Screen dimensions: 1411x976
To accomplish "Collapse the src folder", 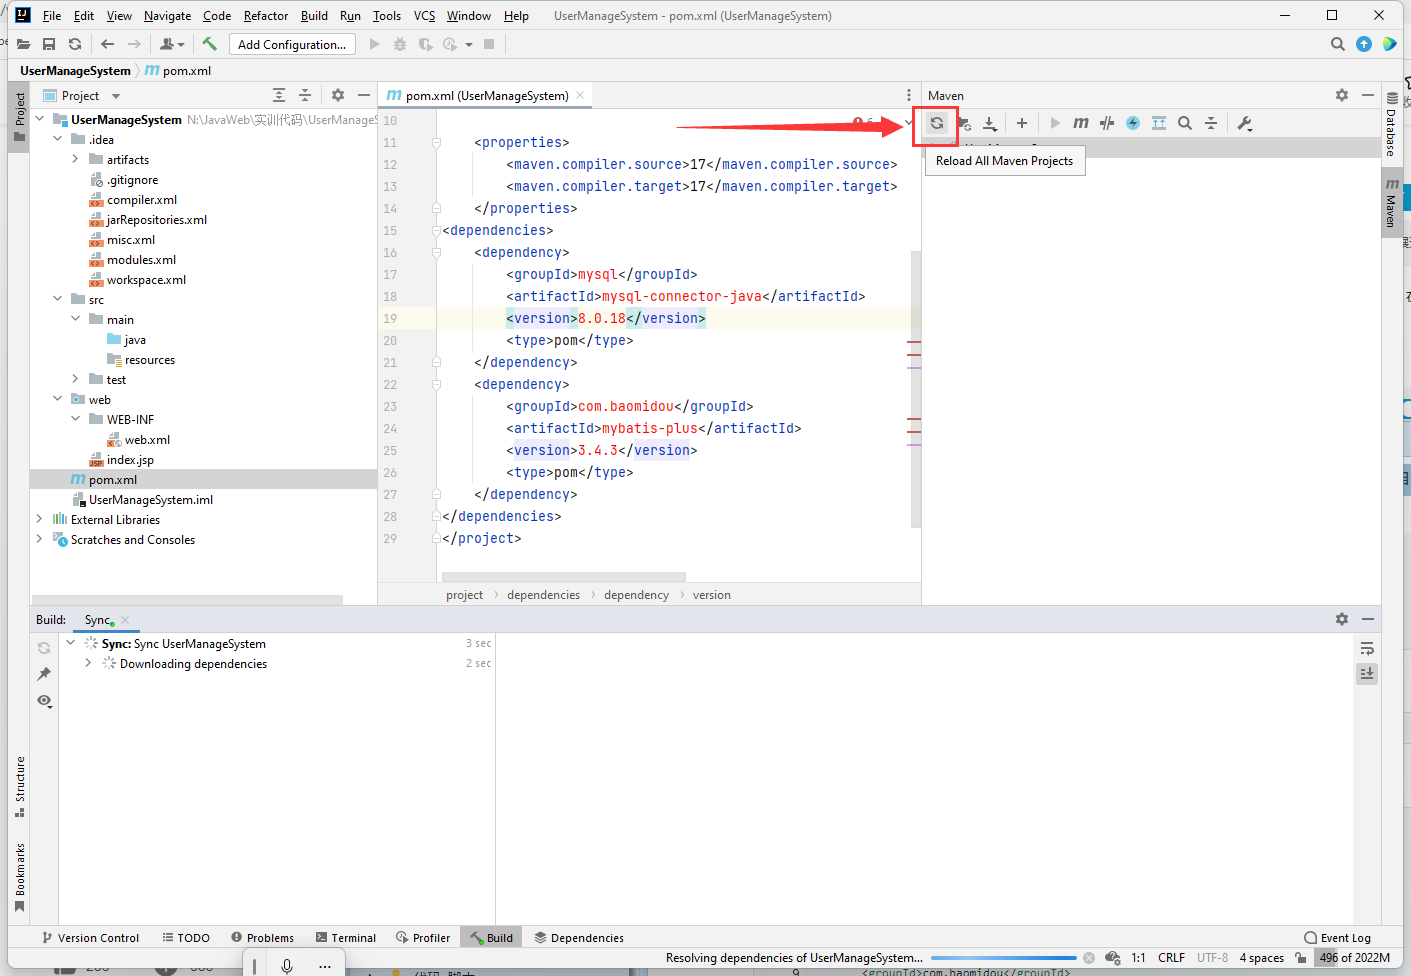I will [x=58, y=299].
